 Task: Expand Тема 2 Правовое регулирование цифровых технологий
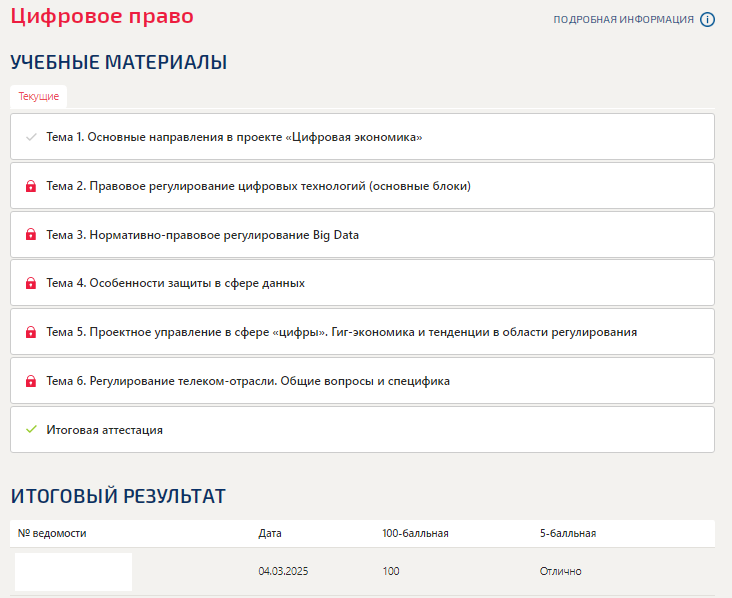tap(362, 186)
